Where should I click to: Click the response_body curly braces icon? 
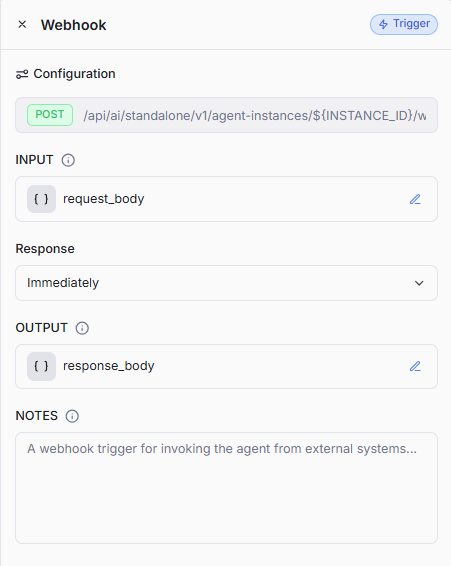(x=41, y=366)
